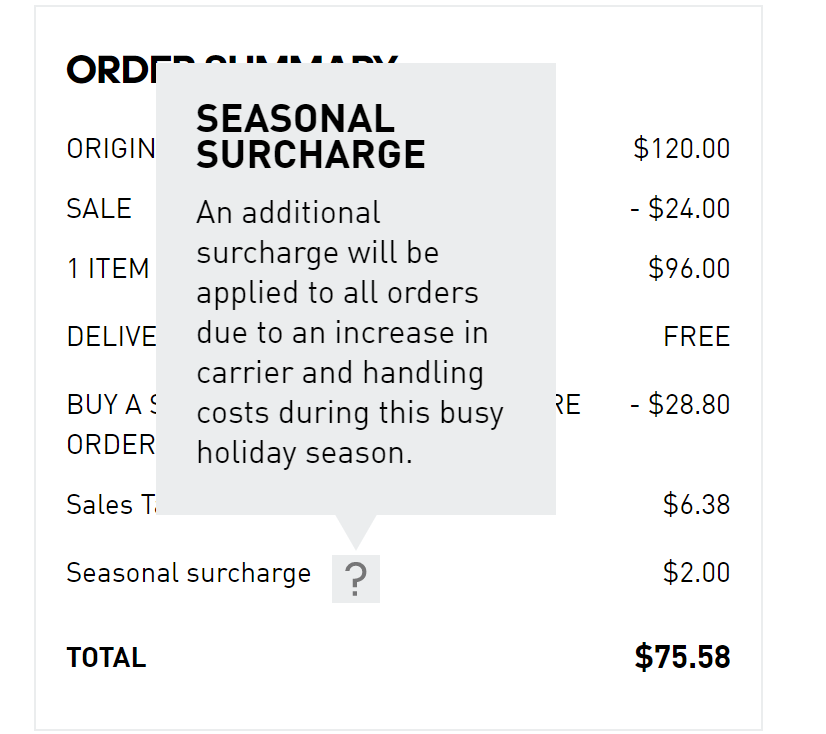Select the Seasonal surcharge row label

click(188, 573)
